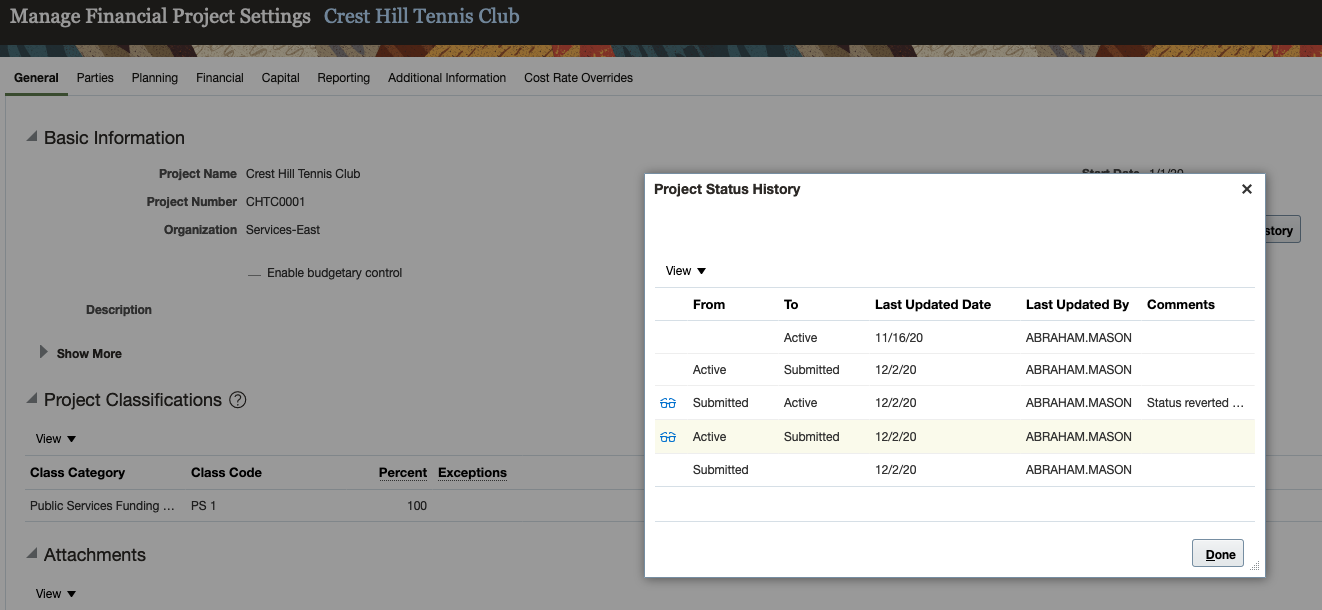Click Last Updated Date column header
This screenshot has width=1322, height=610.
[933, 305]
